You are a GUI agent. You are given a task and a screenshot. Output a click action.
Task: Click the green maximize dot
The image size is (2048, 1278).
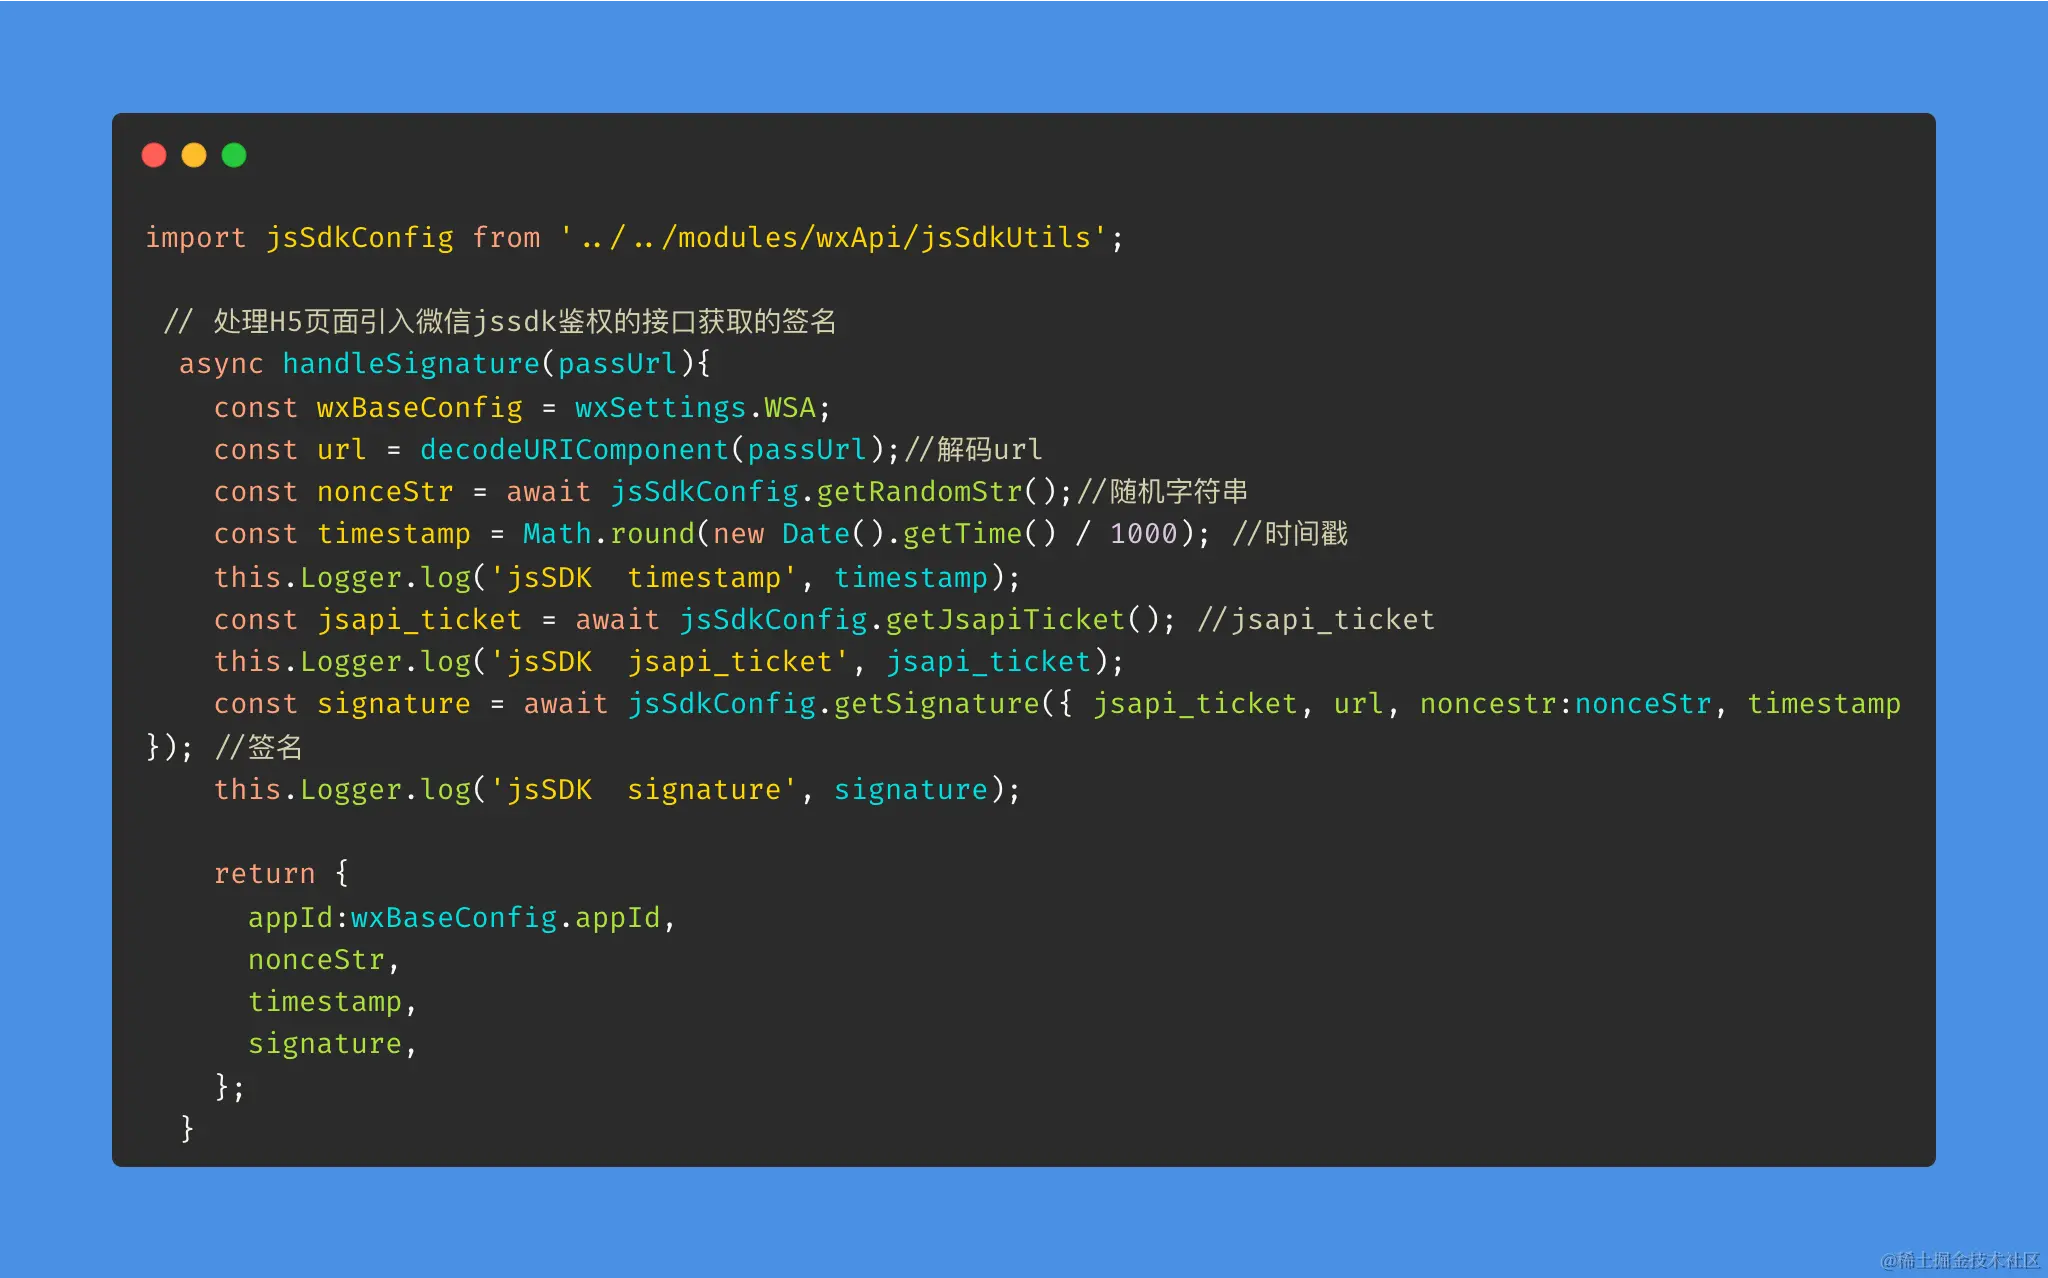coord(234,155)
